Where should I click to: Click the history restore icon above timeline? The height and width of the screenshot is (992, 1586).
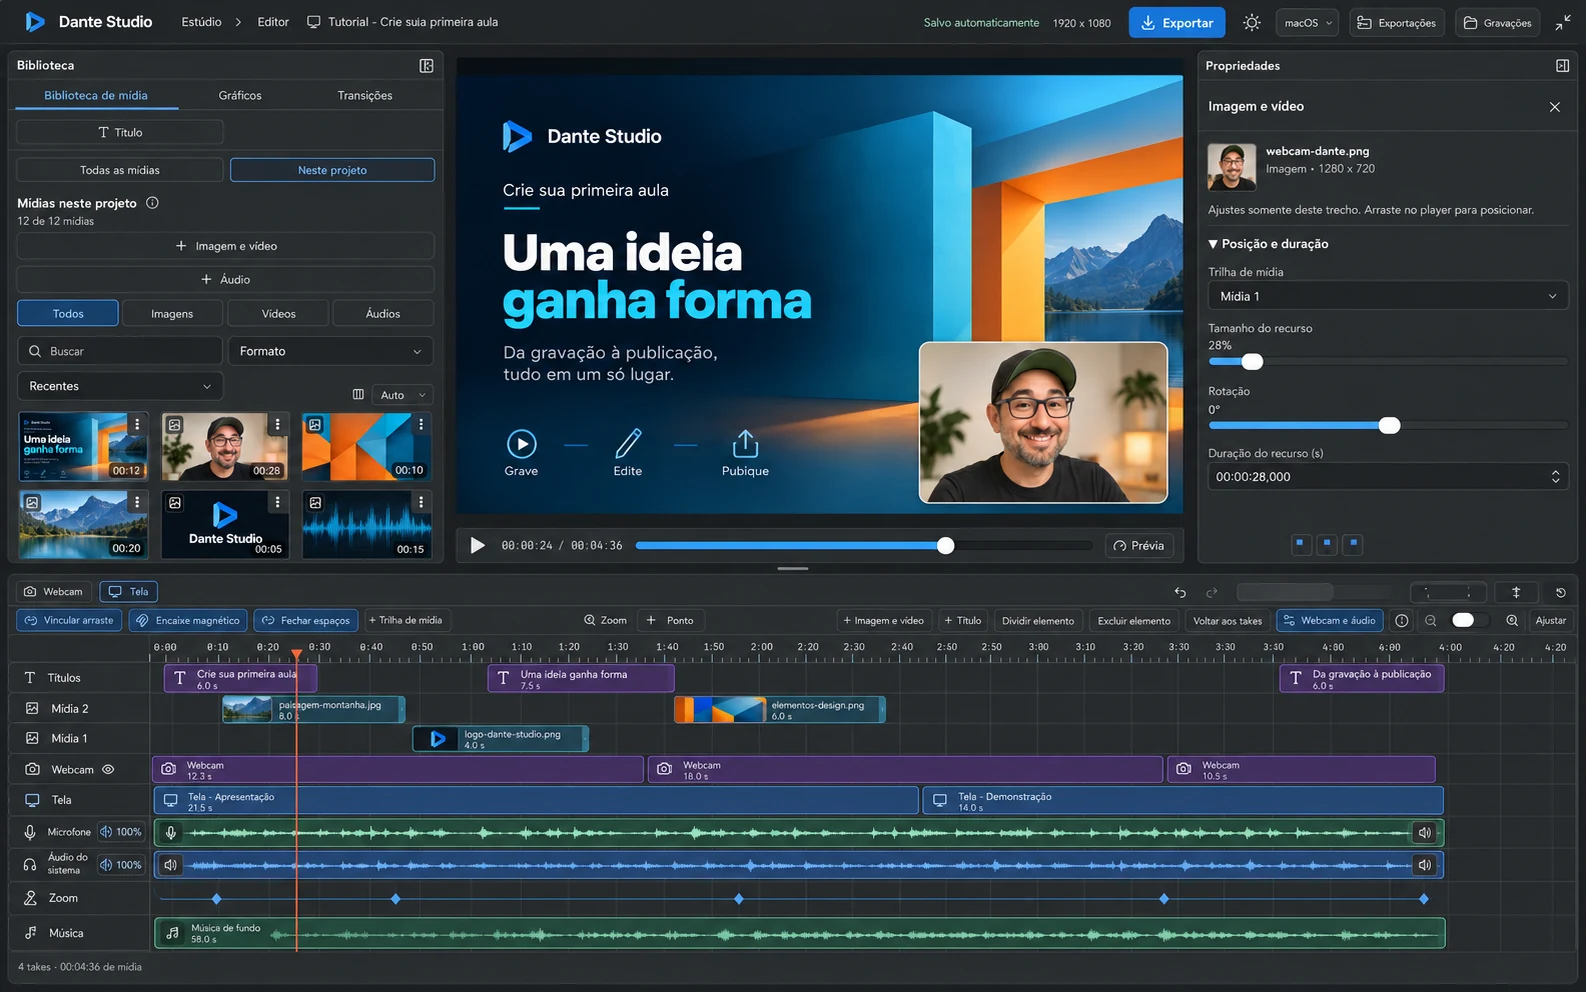tap(1560, 592)
